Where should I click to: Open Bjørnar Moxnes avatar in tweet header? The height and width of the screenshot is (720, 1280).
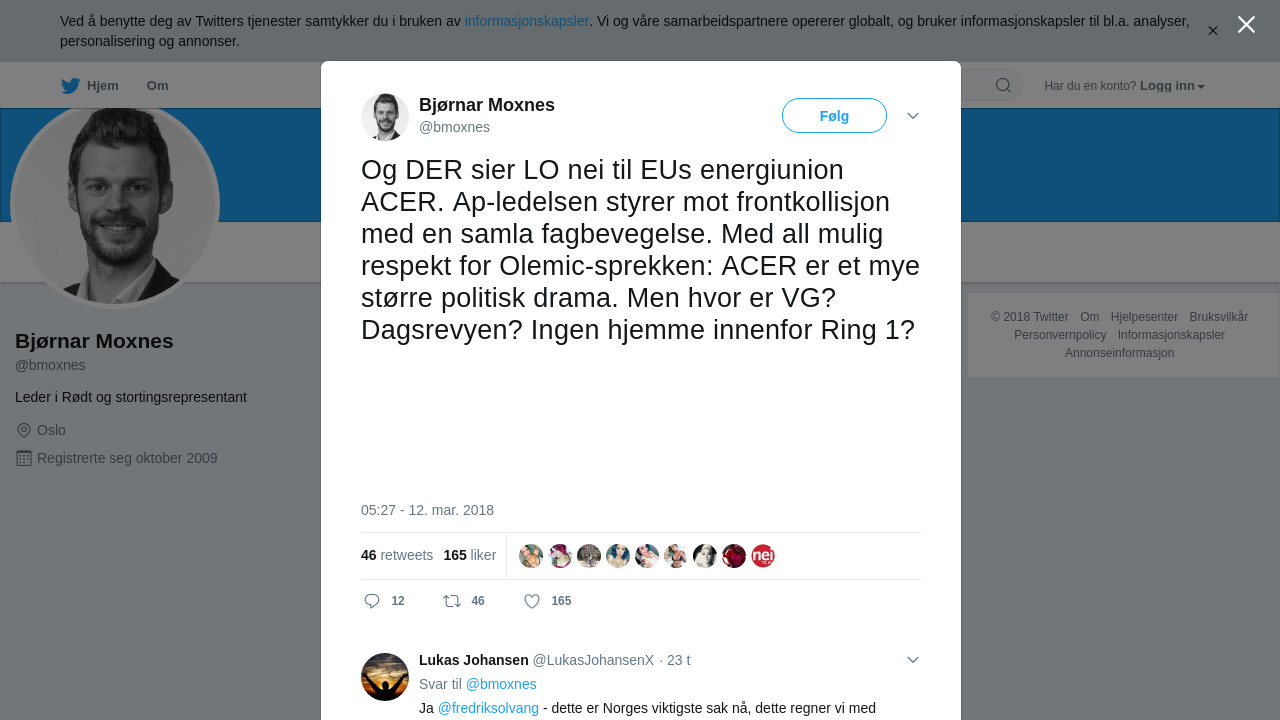pos(385,117)
